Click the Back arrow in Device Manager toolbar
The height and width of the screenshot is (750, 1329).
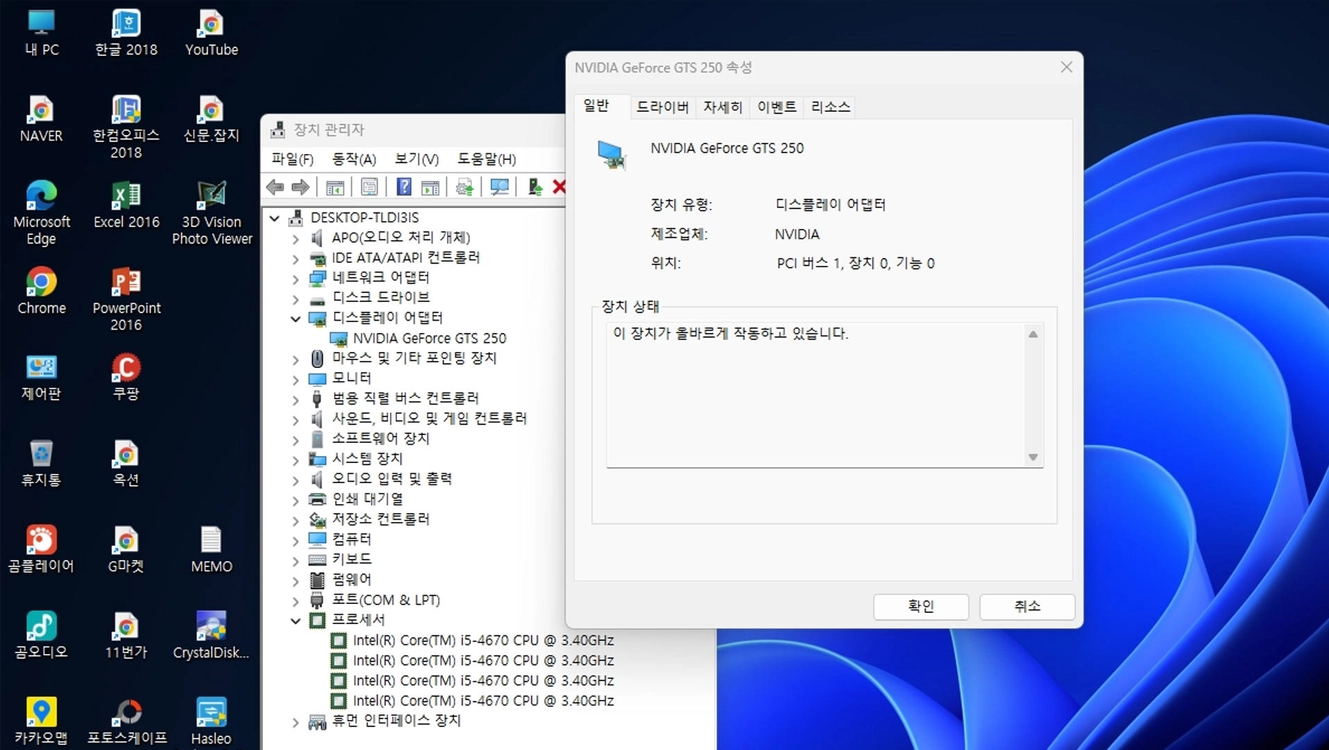point(275,187)
